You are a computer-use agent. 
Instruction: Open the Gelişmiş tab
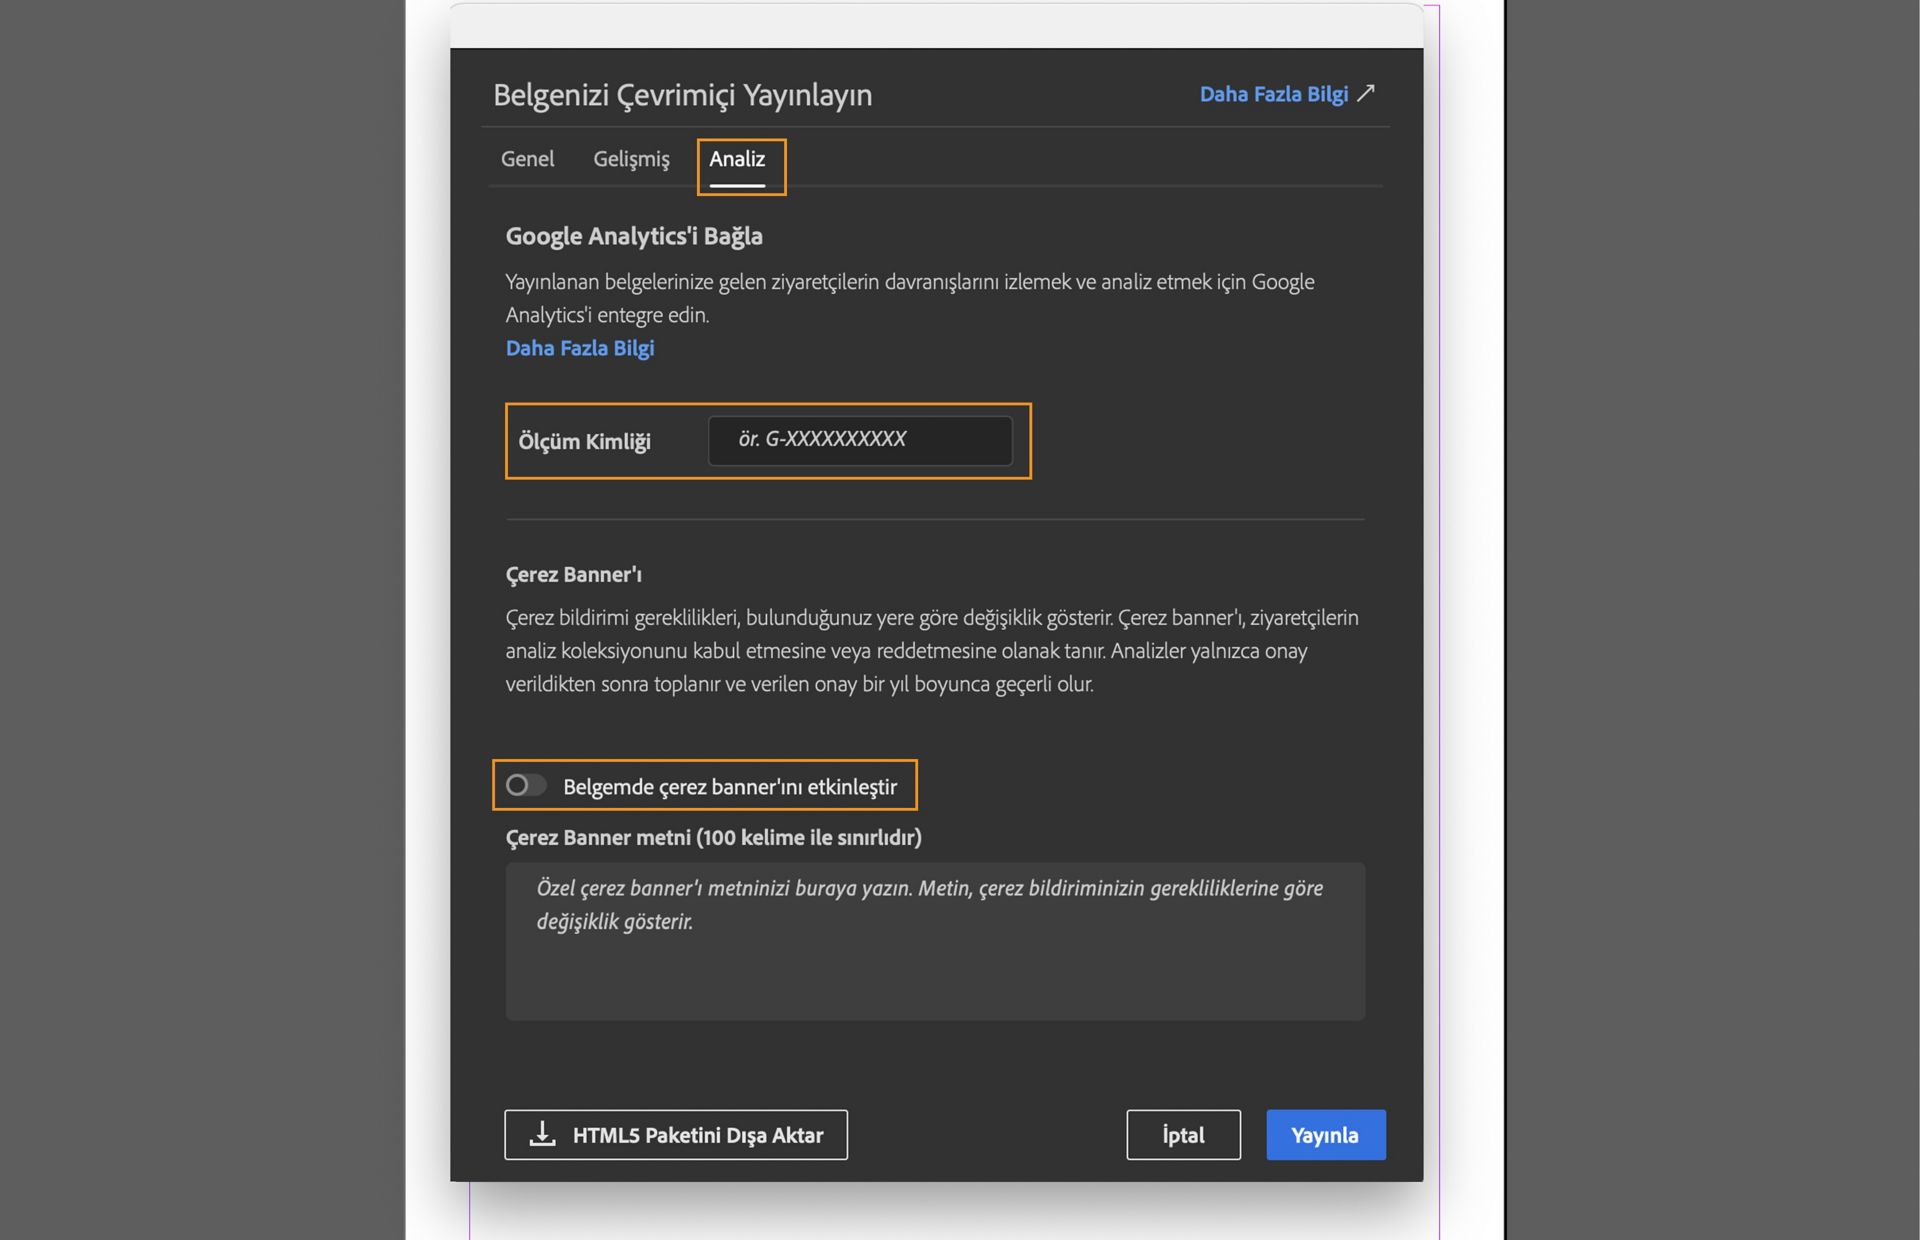(631, 159)
